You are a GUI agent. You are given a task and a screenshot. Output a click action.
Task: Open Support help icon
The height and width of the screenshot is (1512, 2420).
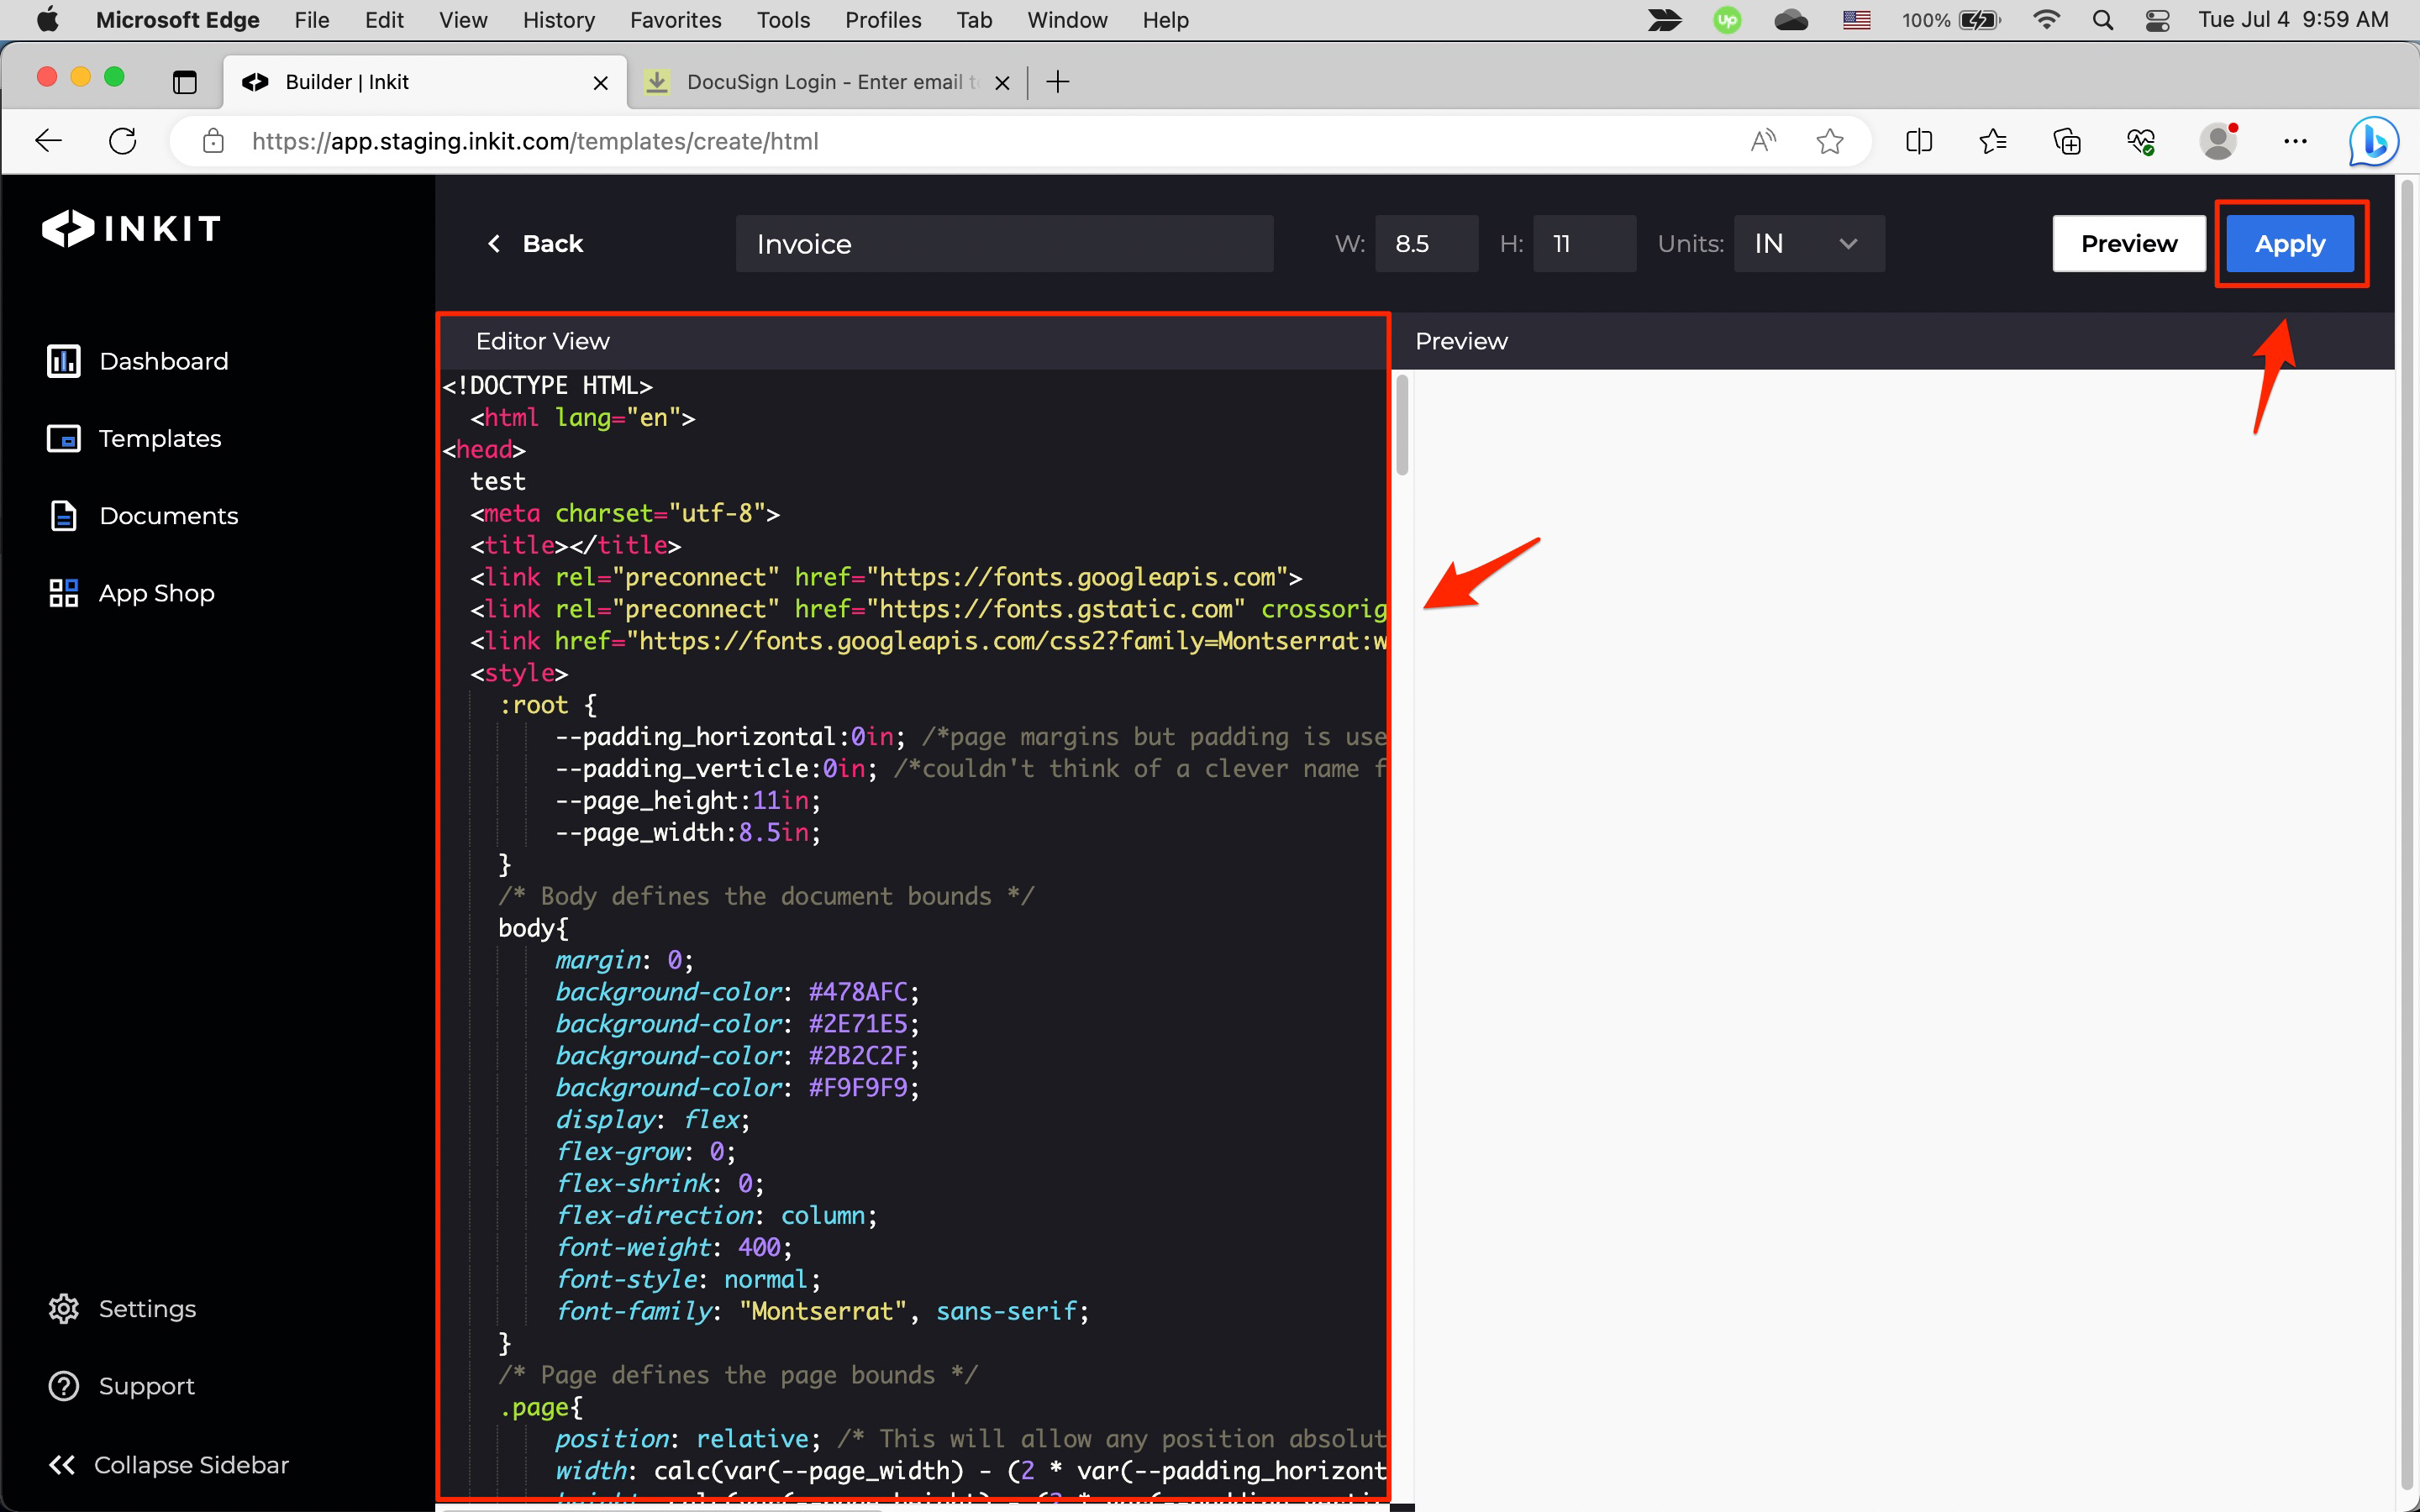coord(63,1386)
